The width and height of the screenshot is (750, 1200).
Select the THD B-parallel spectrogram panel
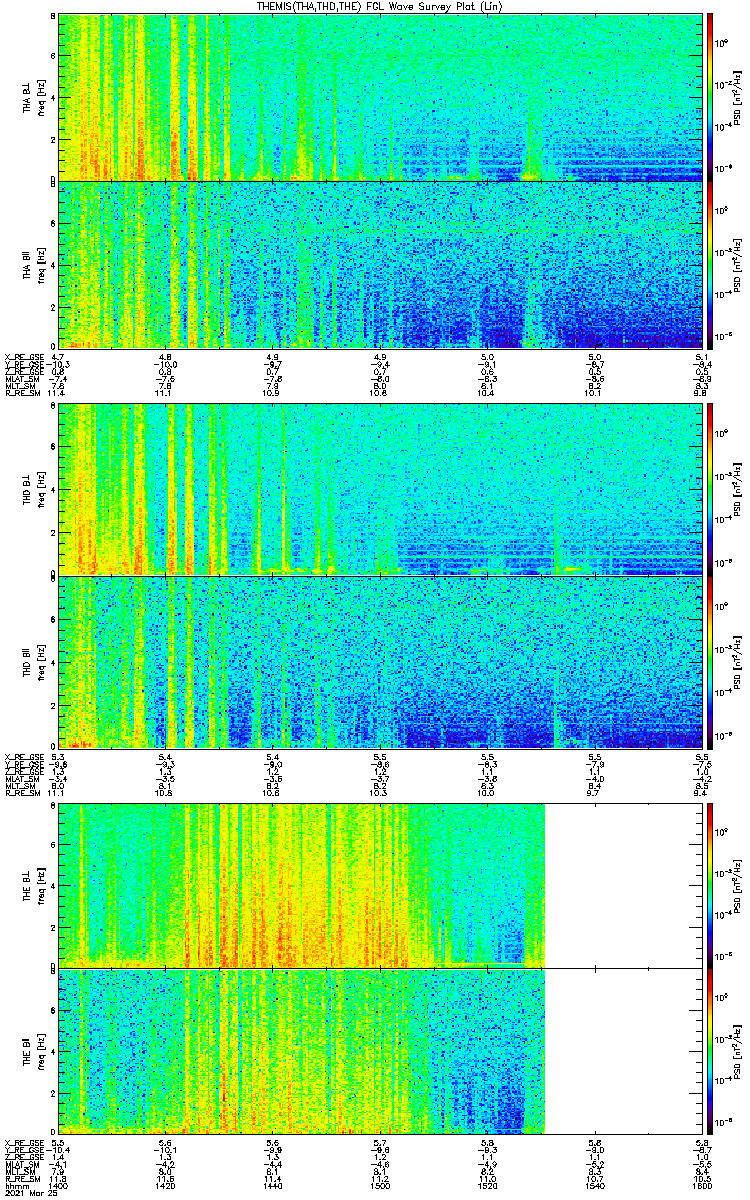[381, 662]
